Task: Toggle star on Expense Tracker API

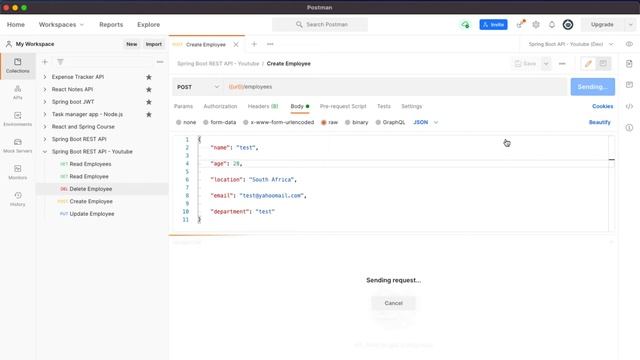Action: click(x=149, y=77)
